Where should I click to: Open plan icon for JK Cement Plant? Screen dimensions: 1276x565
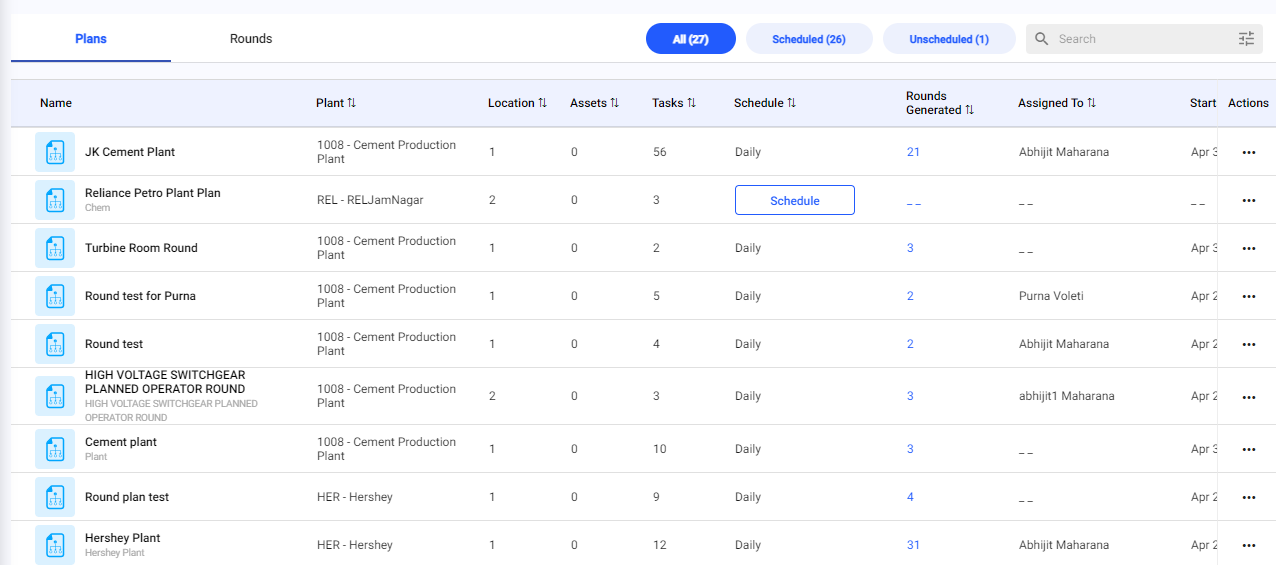pos(55,152)
